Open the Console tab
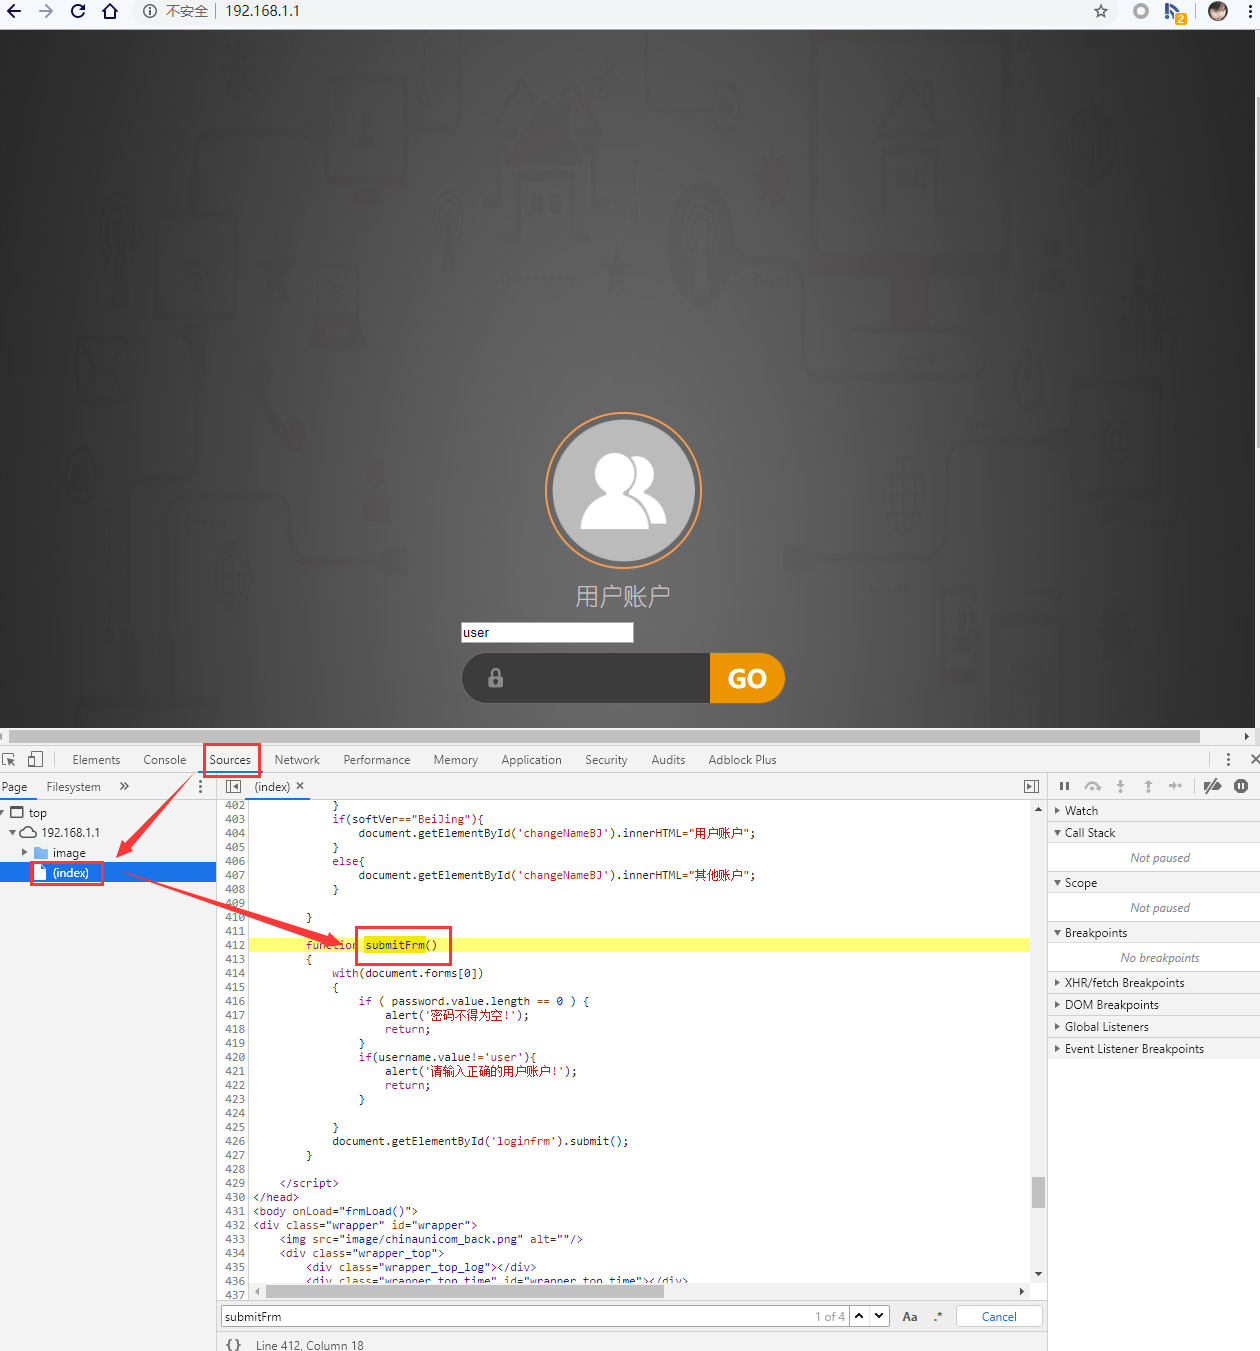 click(164, 760)
